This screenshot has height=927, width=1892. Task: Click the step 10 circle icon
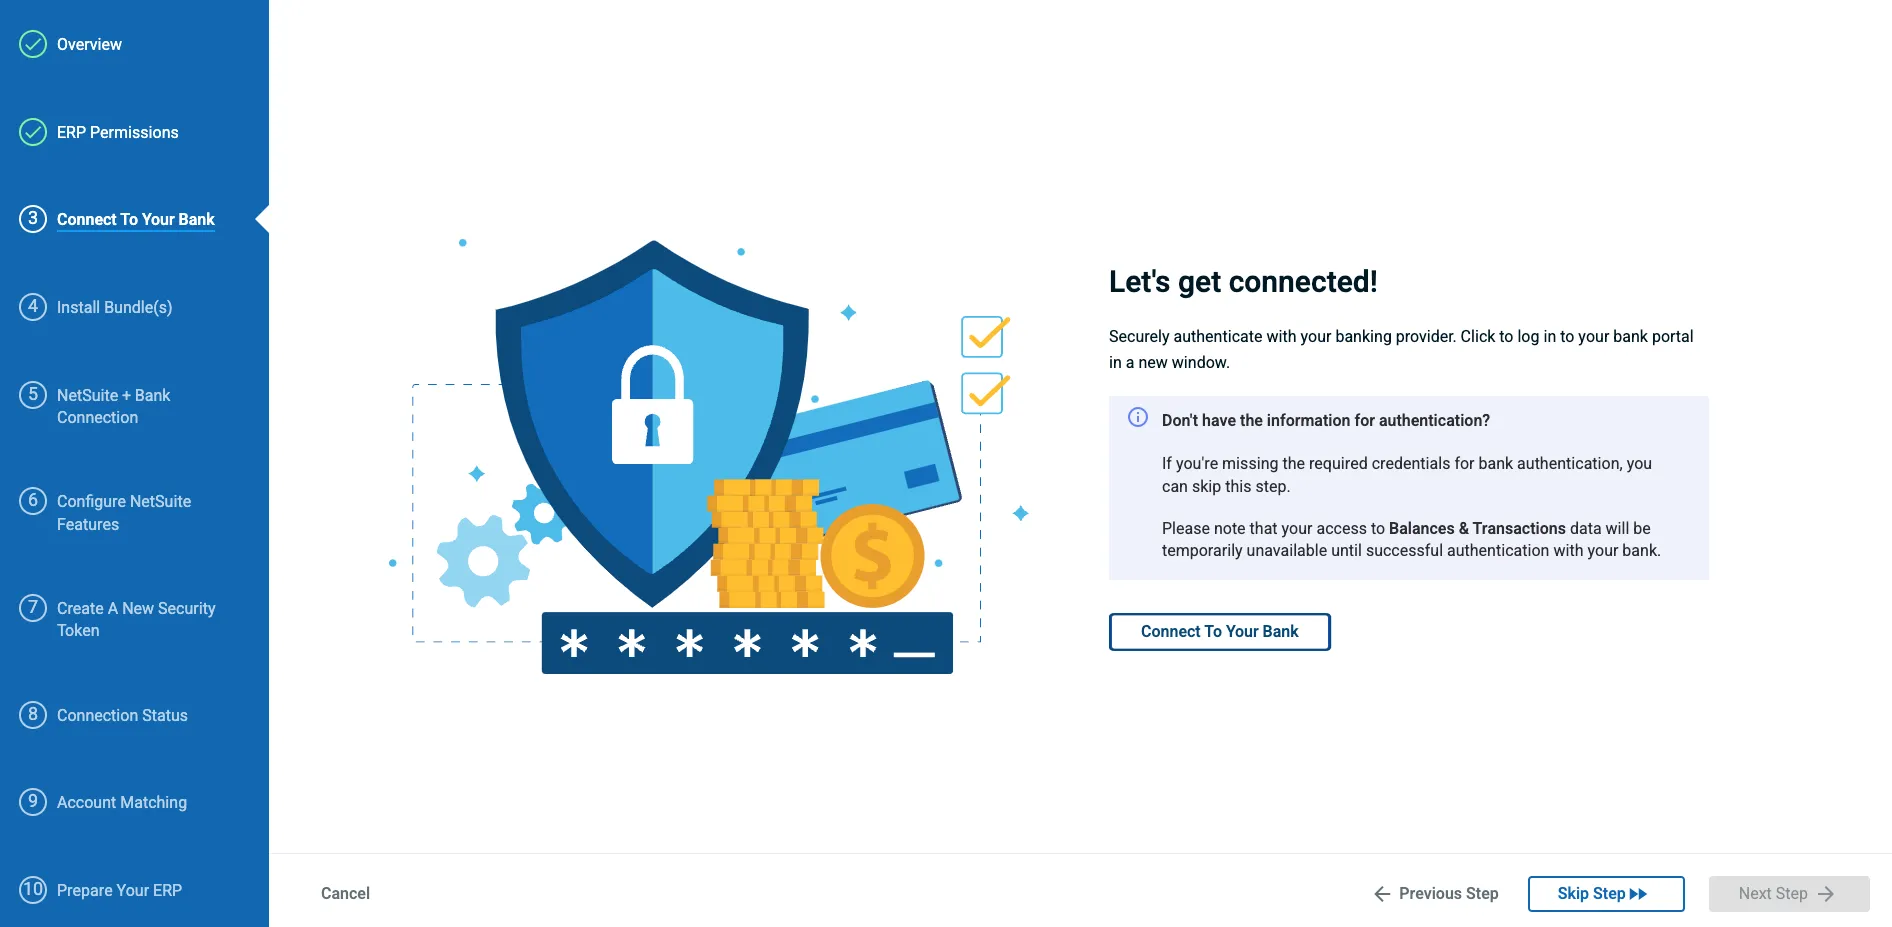[33, 889]
